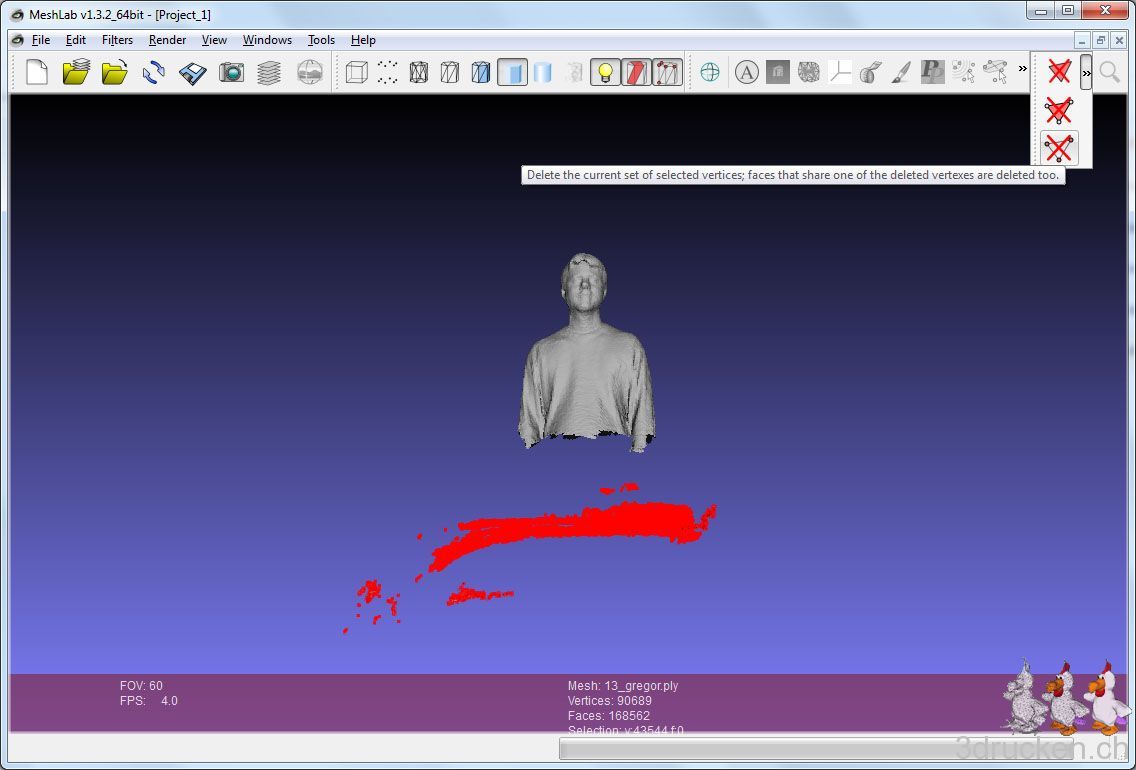Select the vertex selection cursor tool
Viewport: 1136px width, 770px height.
click(x=995, y=72)
